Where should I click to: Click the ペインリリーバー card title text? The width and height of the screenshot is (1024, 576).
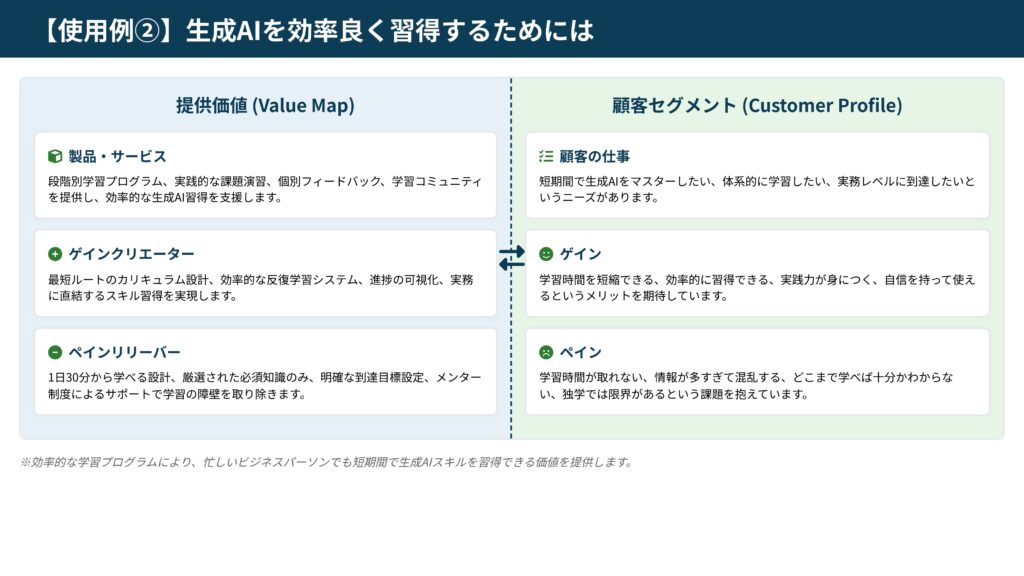124,352
